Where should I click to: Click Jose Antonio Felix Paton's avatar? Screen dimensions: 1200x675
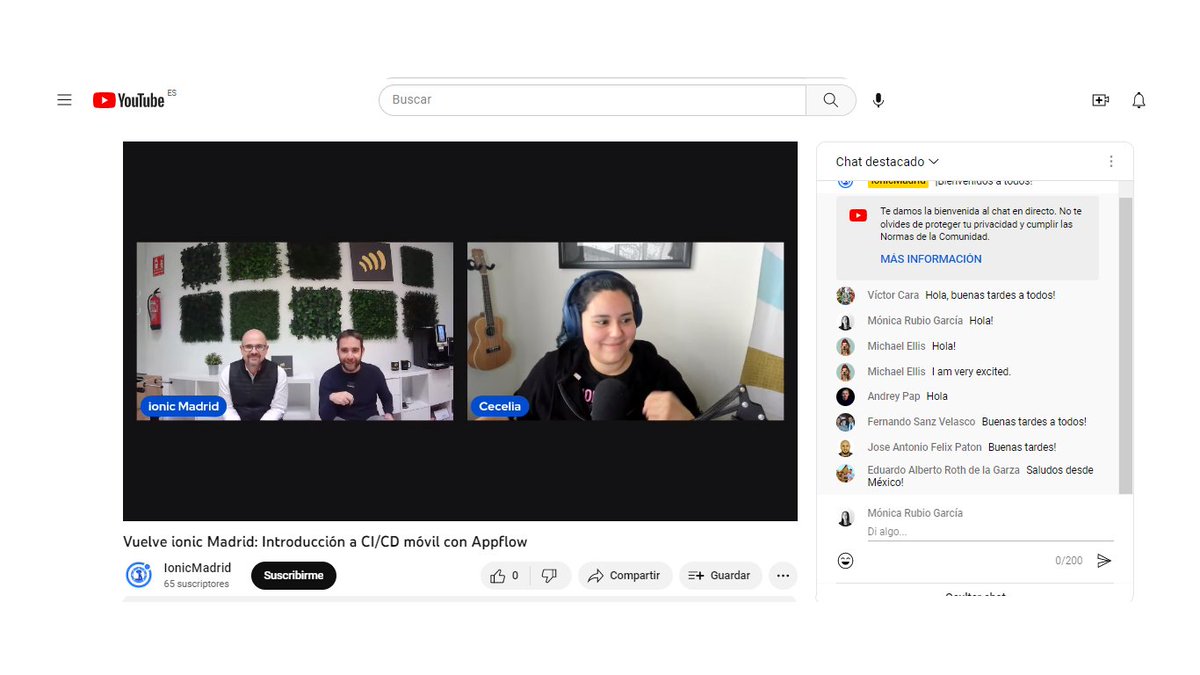click(x=846, y=448)
